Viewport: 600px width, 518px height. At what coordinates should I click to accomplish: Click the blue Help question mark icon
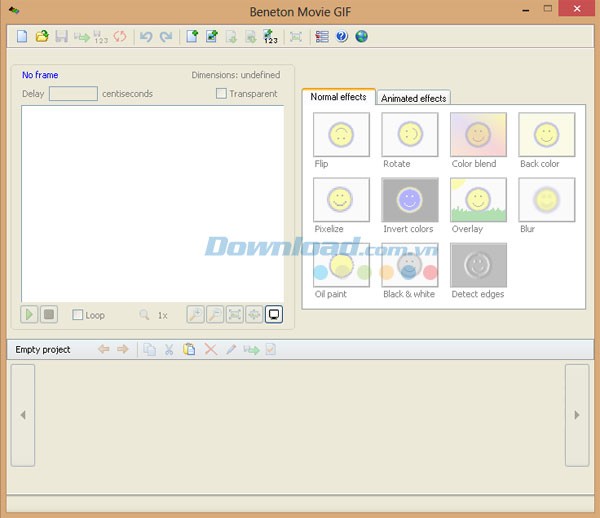click(x=342, y=37)
